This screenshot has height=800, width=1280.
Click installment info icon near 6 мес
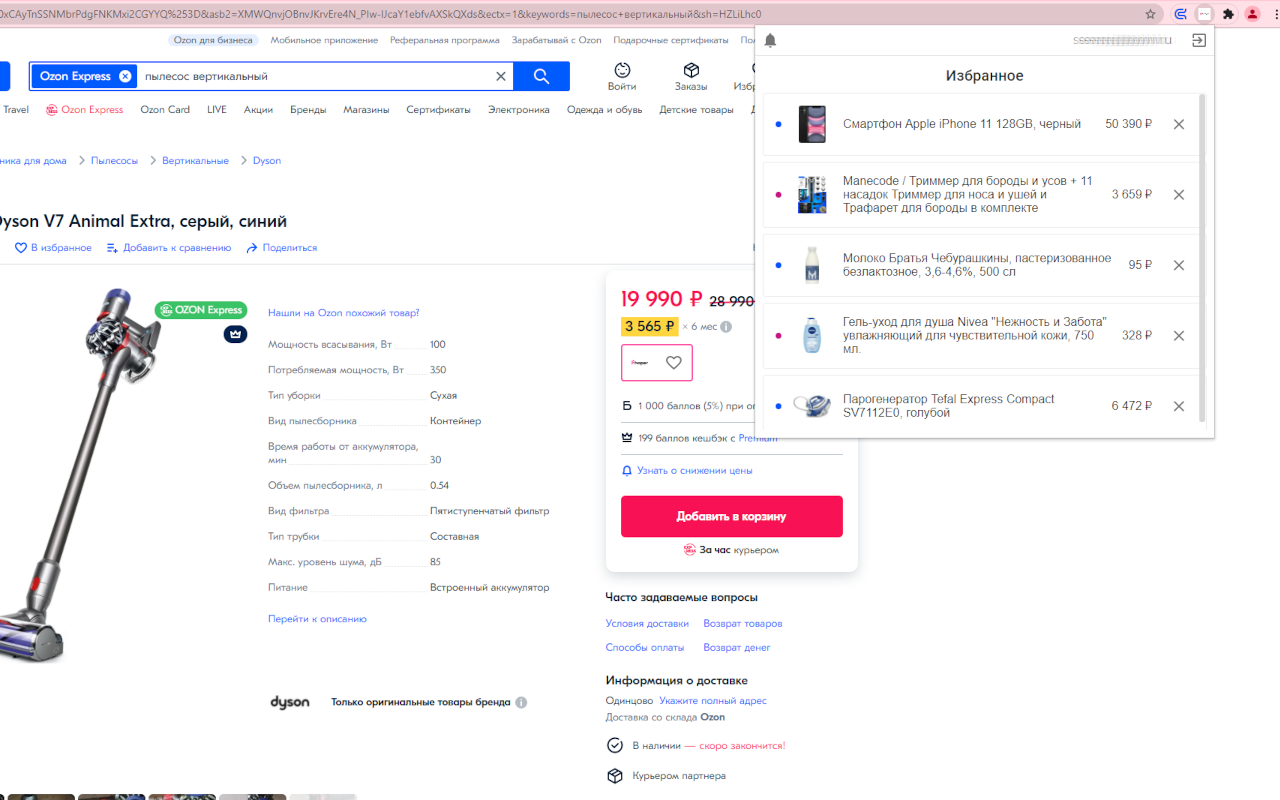coord(726,327)
